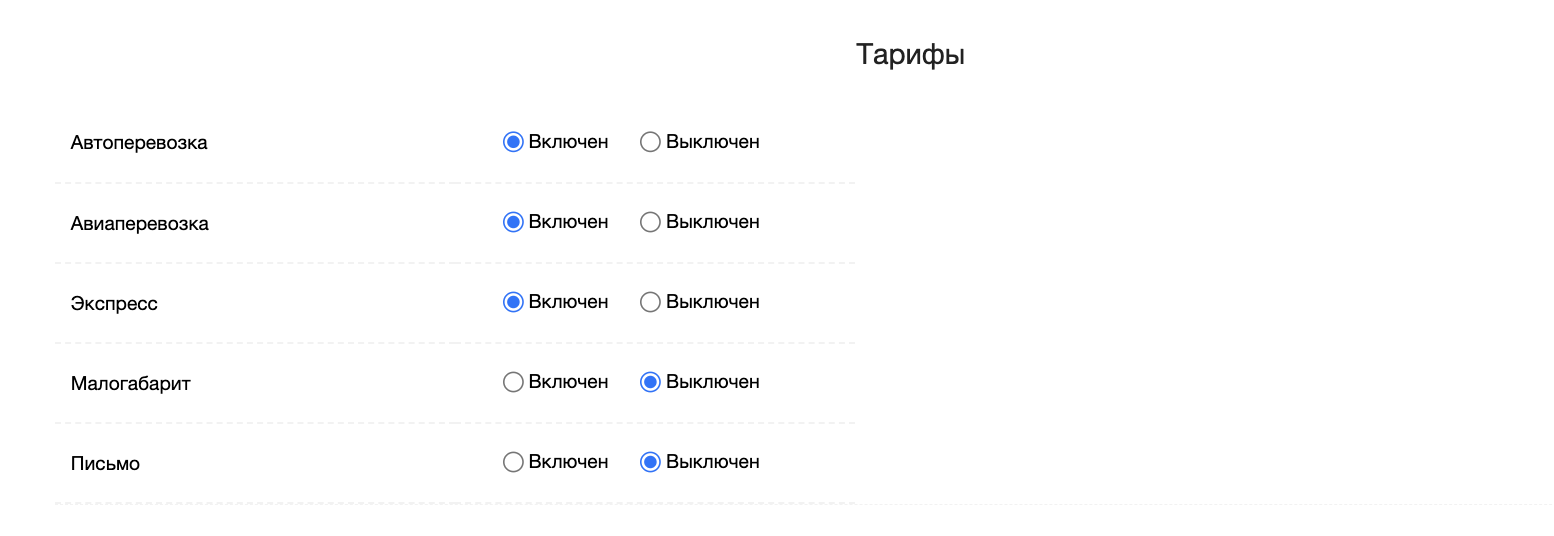Click the 'Выключен' text in the Экспресс row
Image resolution: width=1554 pixels, height=536 pixels.
tap(712, 302)
